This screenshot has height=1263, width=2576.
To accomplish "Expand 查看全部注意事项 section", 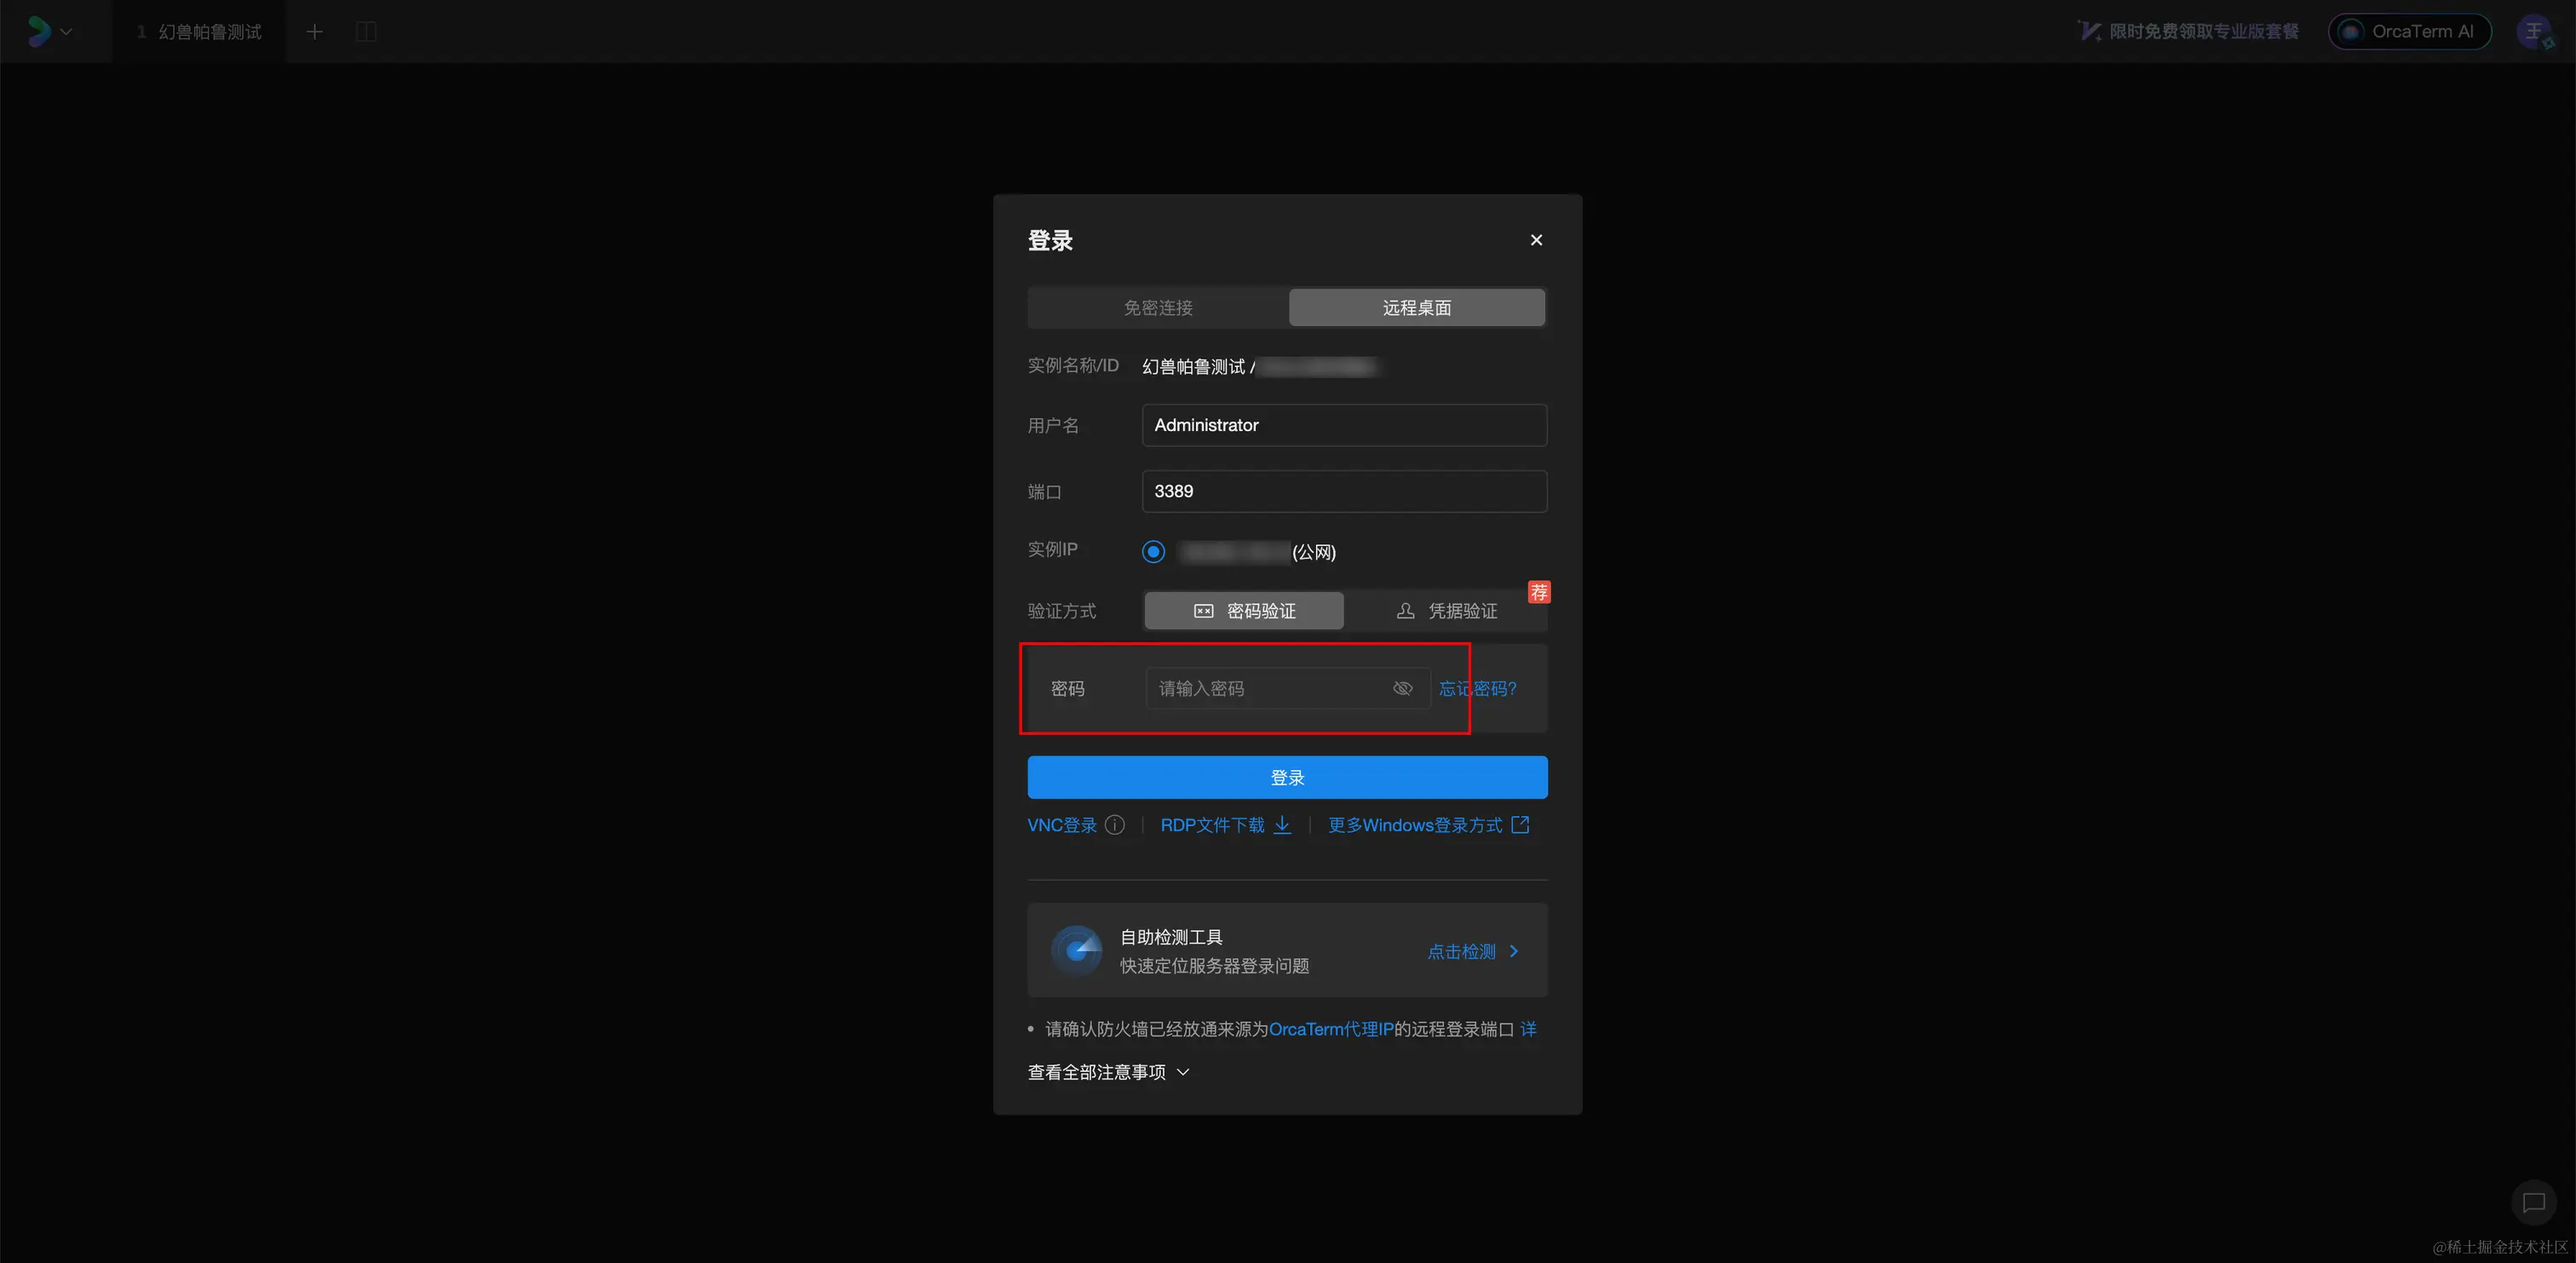I will tap(1108, 1072).
